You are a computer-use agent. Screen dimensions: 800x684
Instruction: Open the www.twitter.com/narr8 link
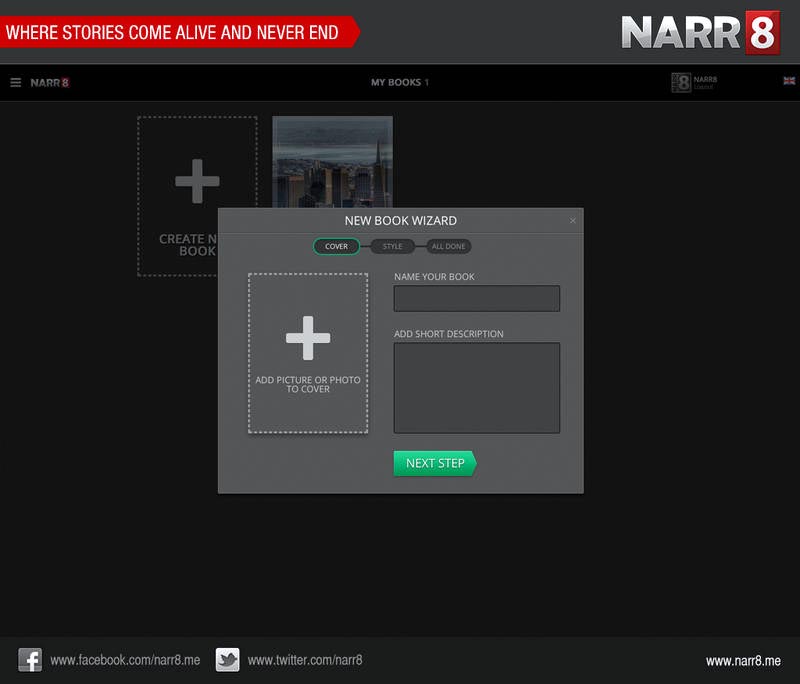click(305, 660)
